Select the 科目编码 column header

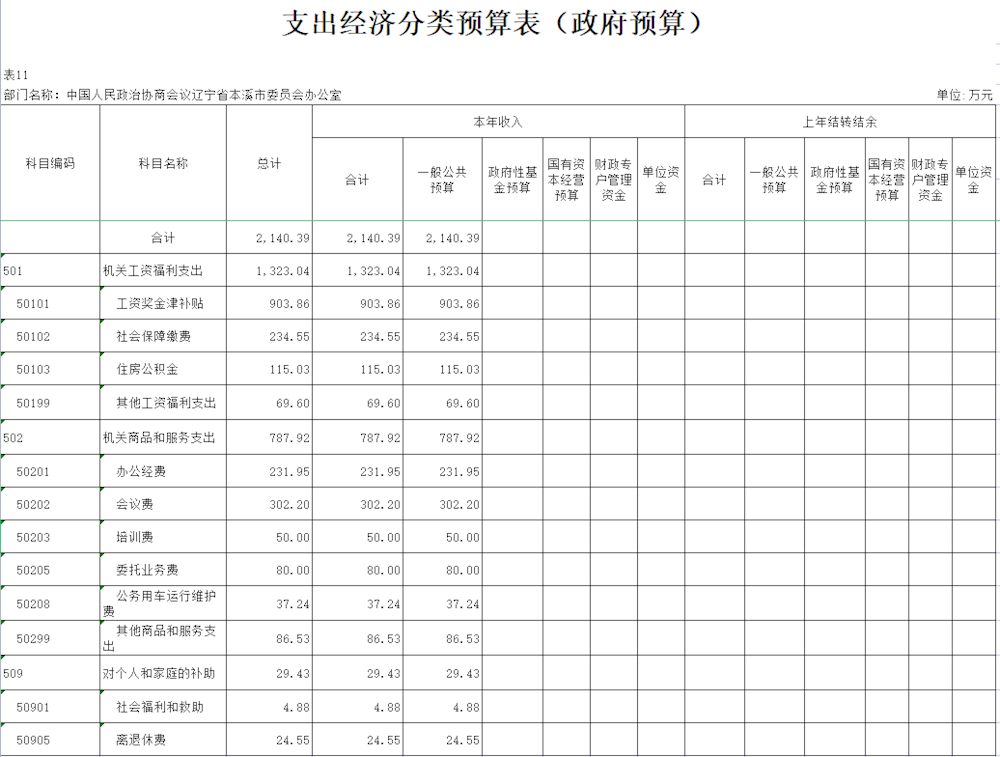pos(50,163)
